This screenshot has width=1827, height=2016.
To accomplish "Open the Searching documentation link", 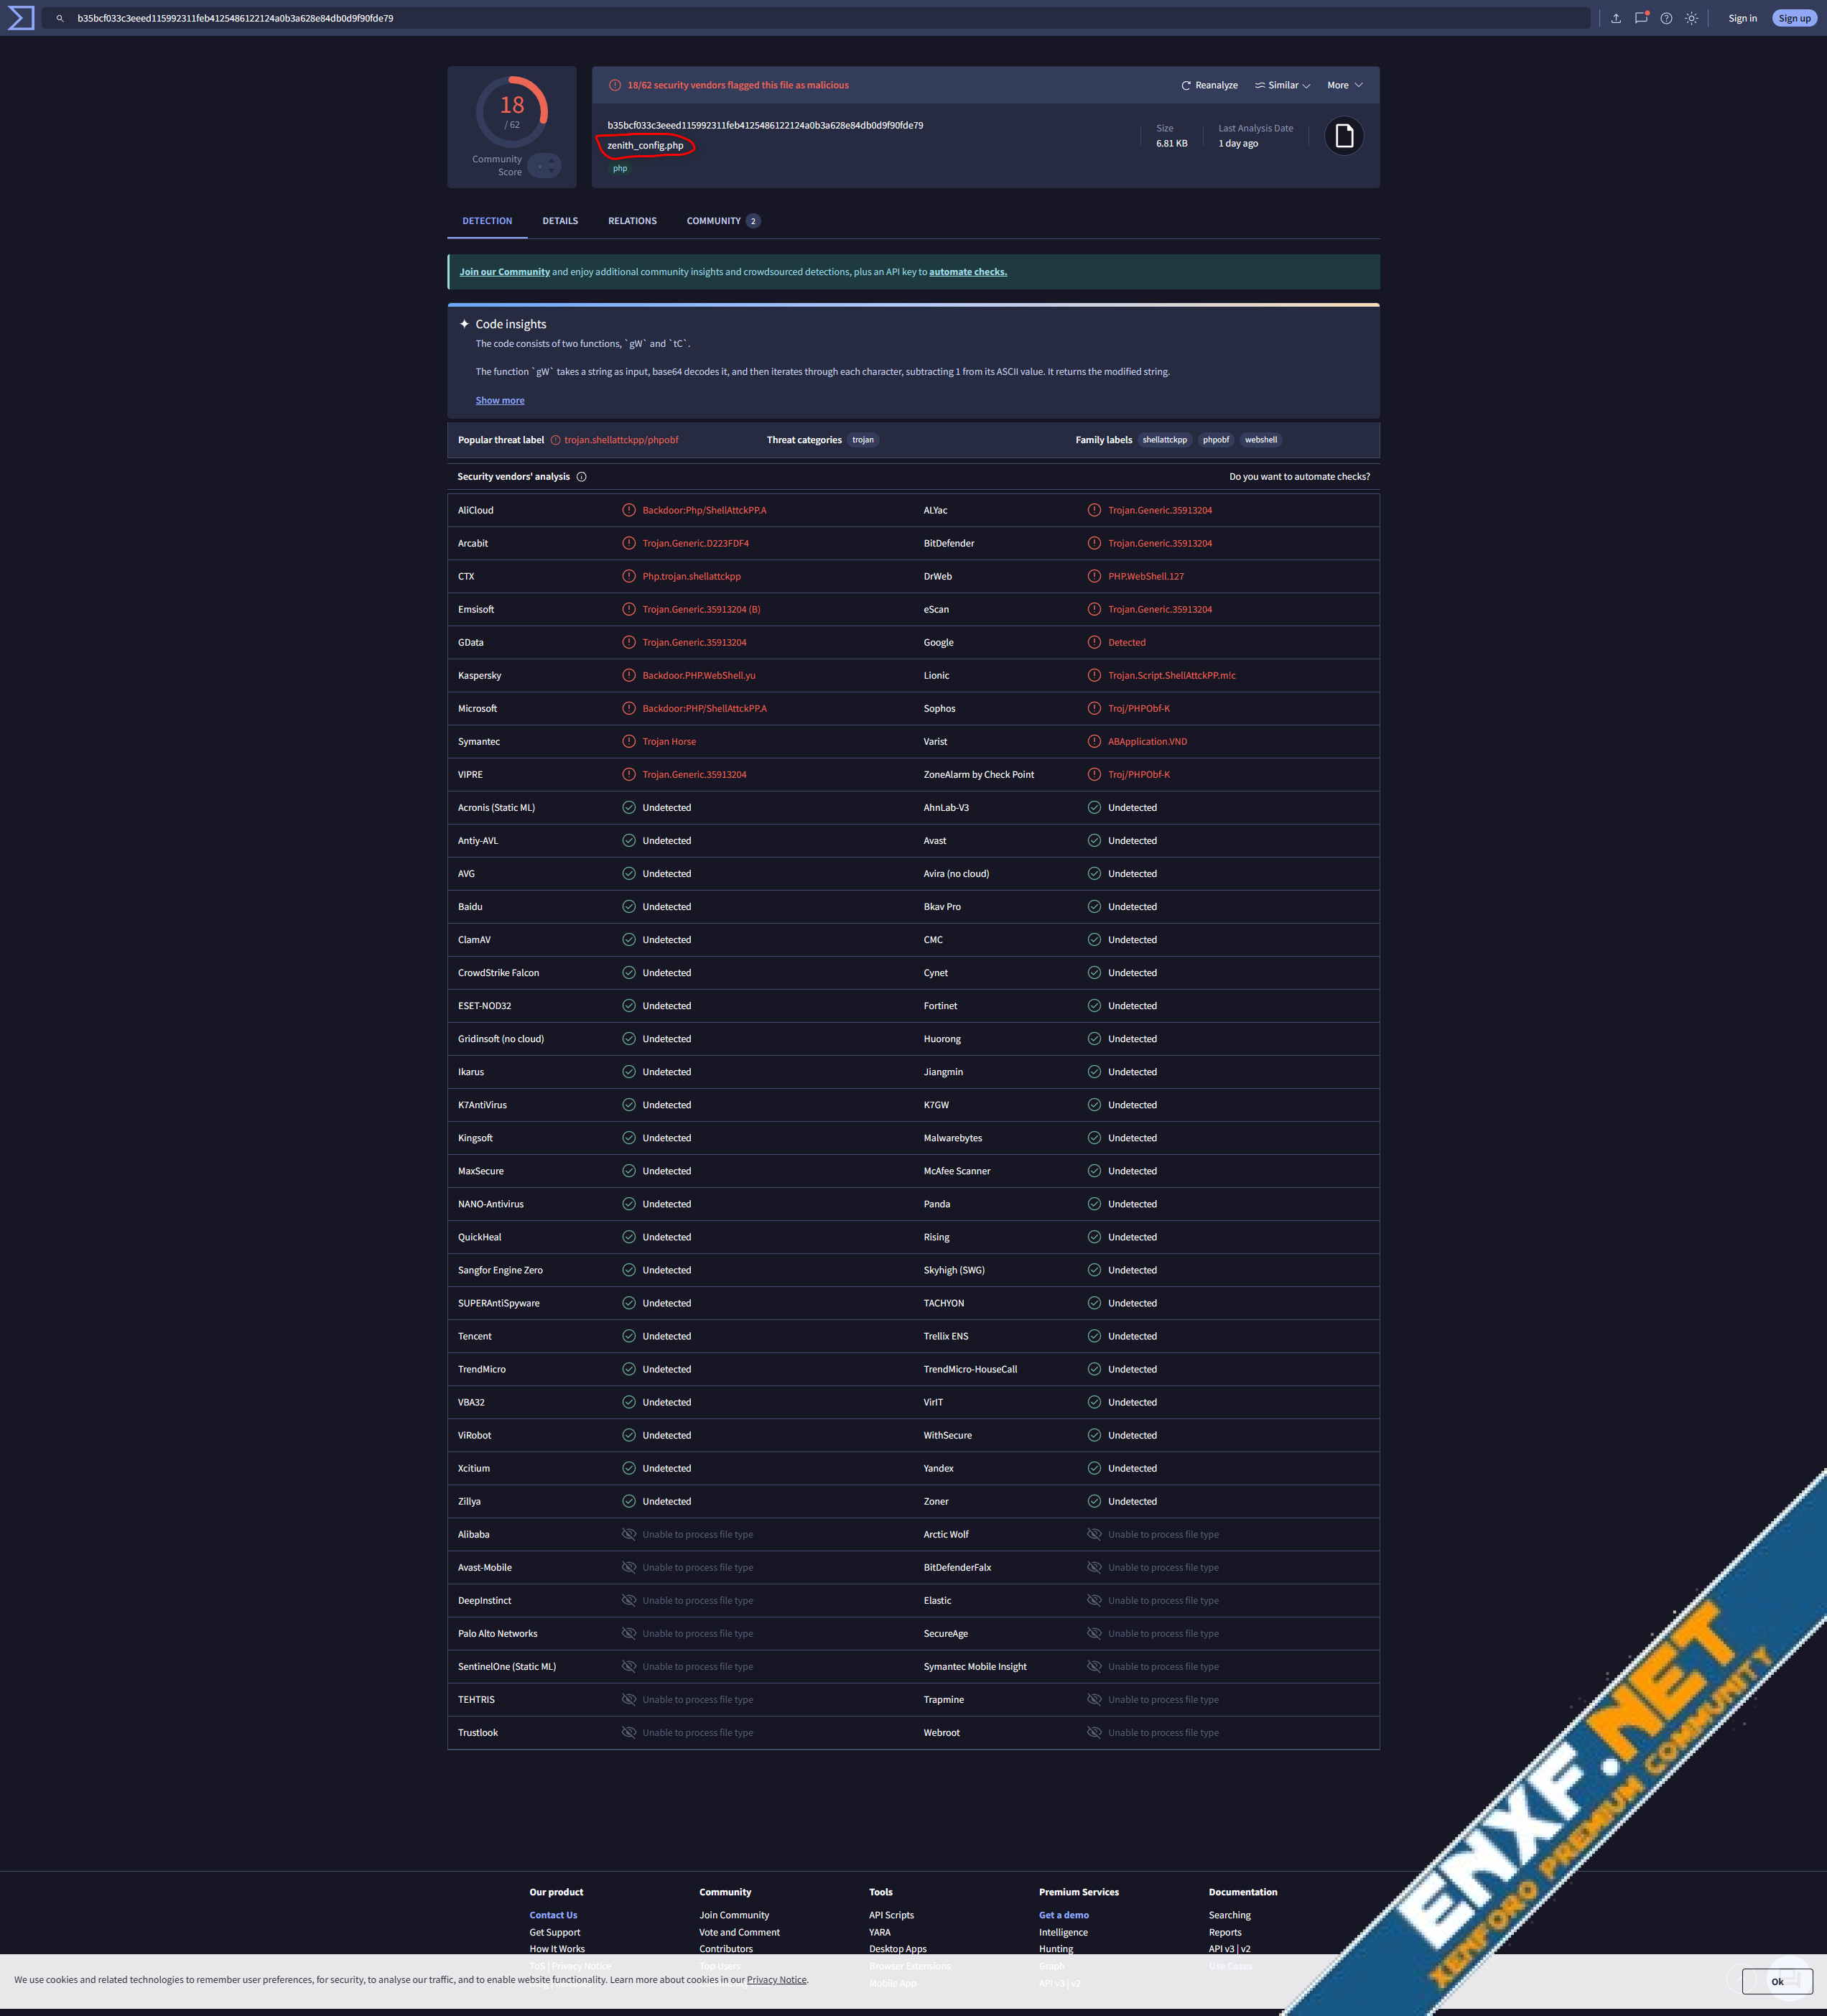I will (x=1229, y=1915).
